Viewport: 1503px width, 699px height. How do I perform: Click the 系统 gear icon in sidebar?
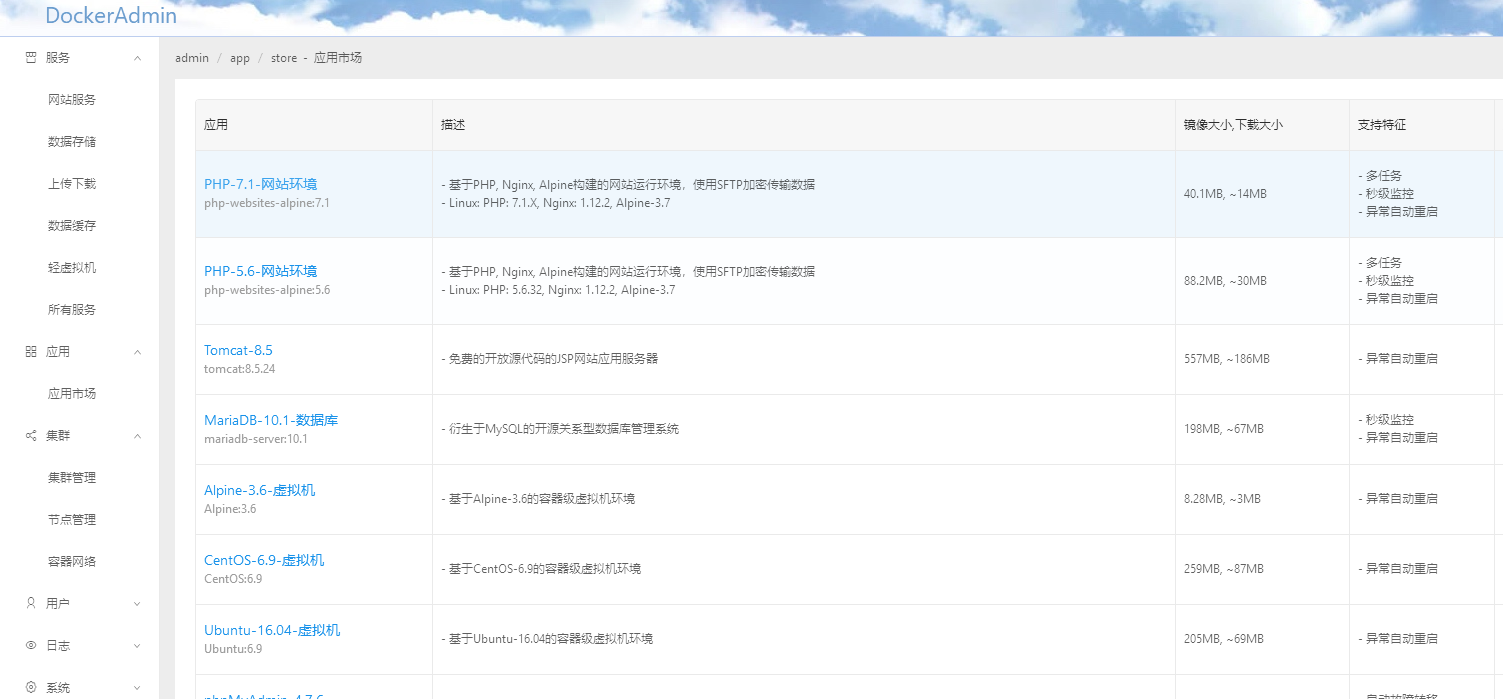(30, 688)
